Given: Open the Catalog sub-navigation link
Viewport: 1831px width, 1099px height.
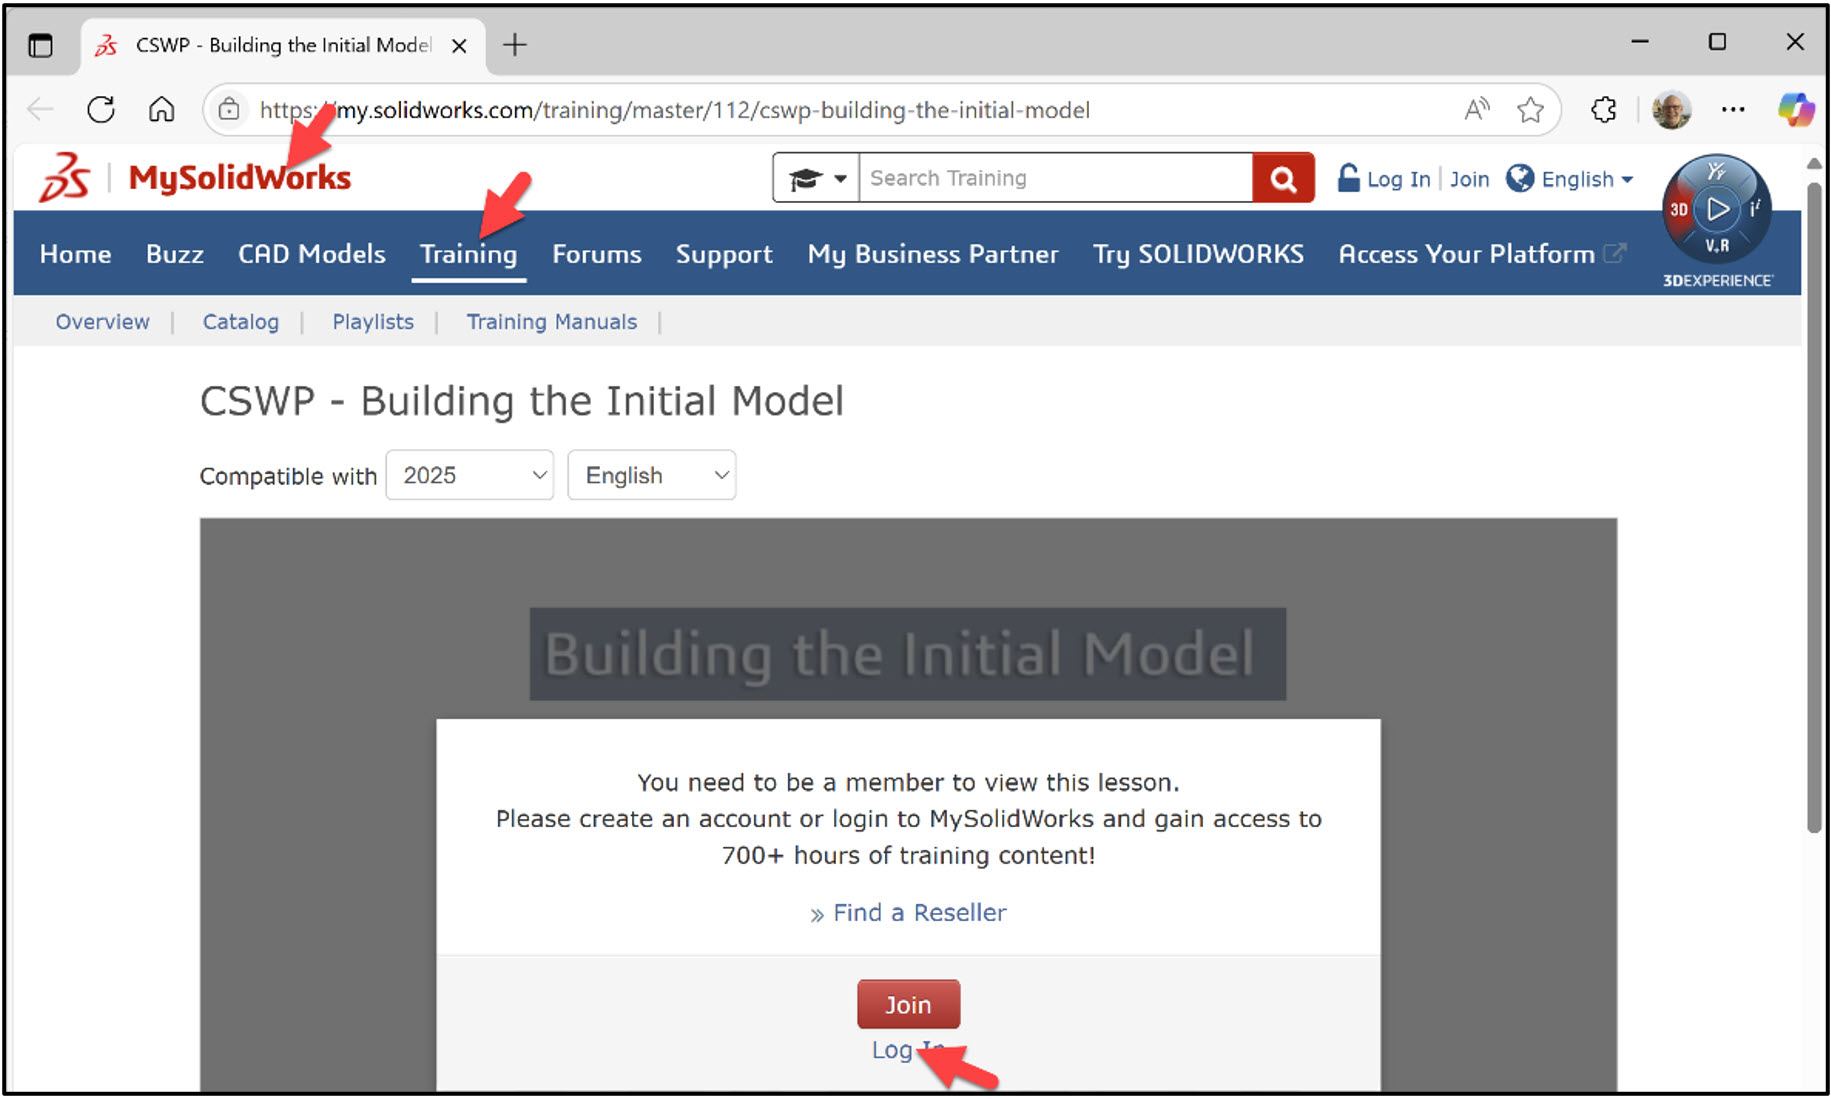Looking at the screenshot, I should coord(241,322).
